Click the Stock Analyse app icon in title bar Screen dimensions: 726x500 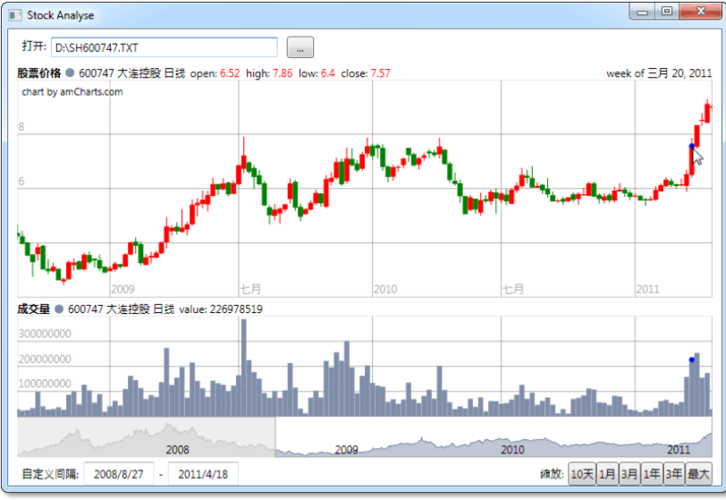coord(15,15)
